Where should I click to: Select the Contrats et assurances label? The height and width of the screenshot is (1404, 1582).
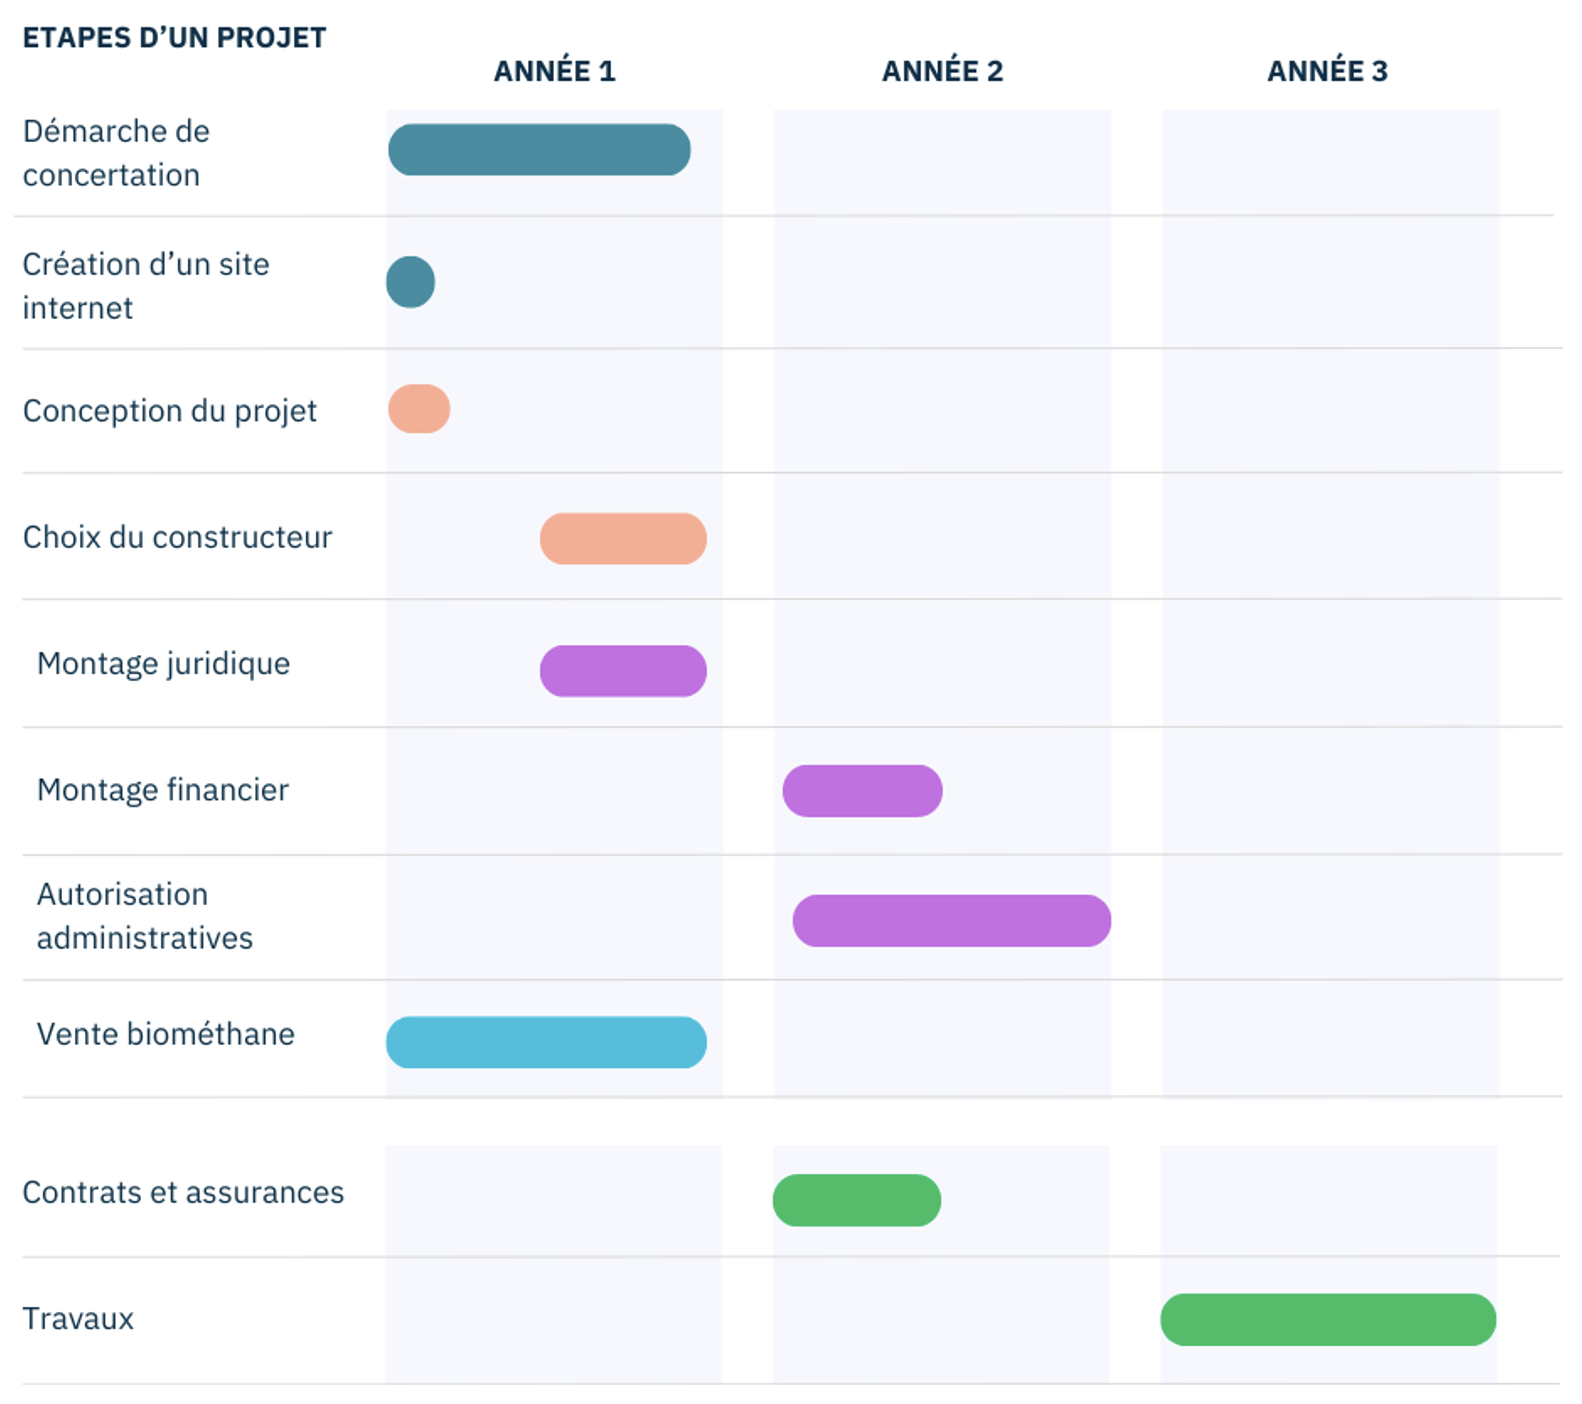pos(183,1192)
